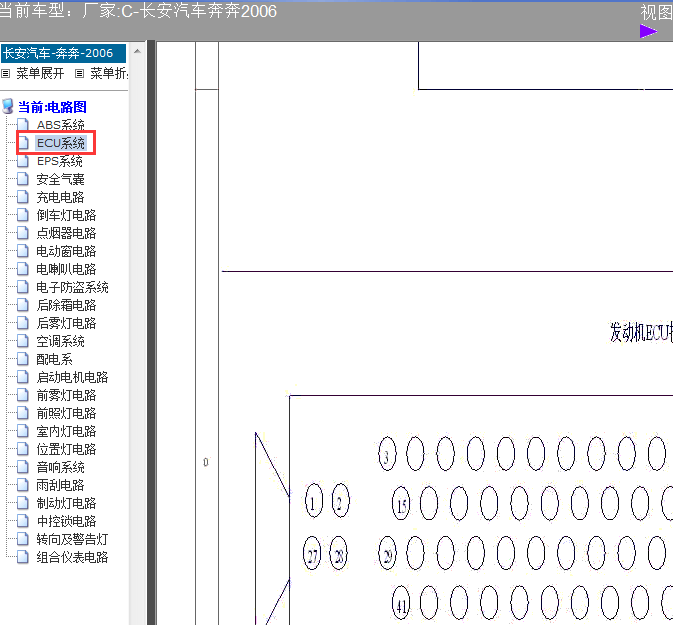Open the 前雾灯电路 entry

coord(67,395)
